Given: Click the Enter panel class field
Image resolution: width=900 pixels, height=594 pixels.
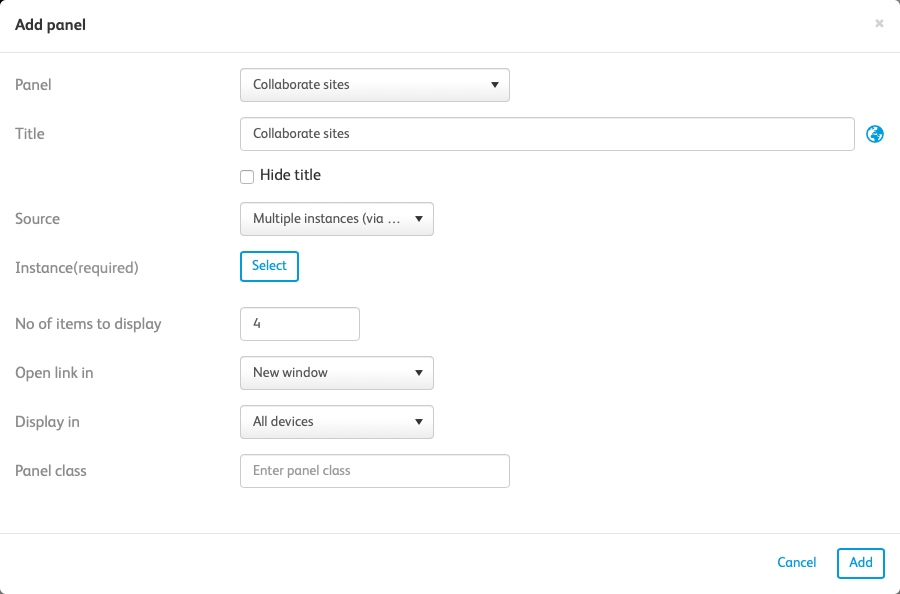Looking at the screenshot, I should (x=375, y=471).
